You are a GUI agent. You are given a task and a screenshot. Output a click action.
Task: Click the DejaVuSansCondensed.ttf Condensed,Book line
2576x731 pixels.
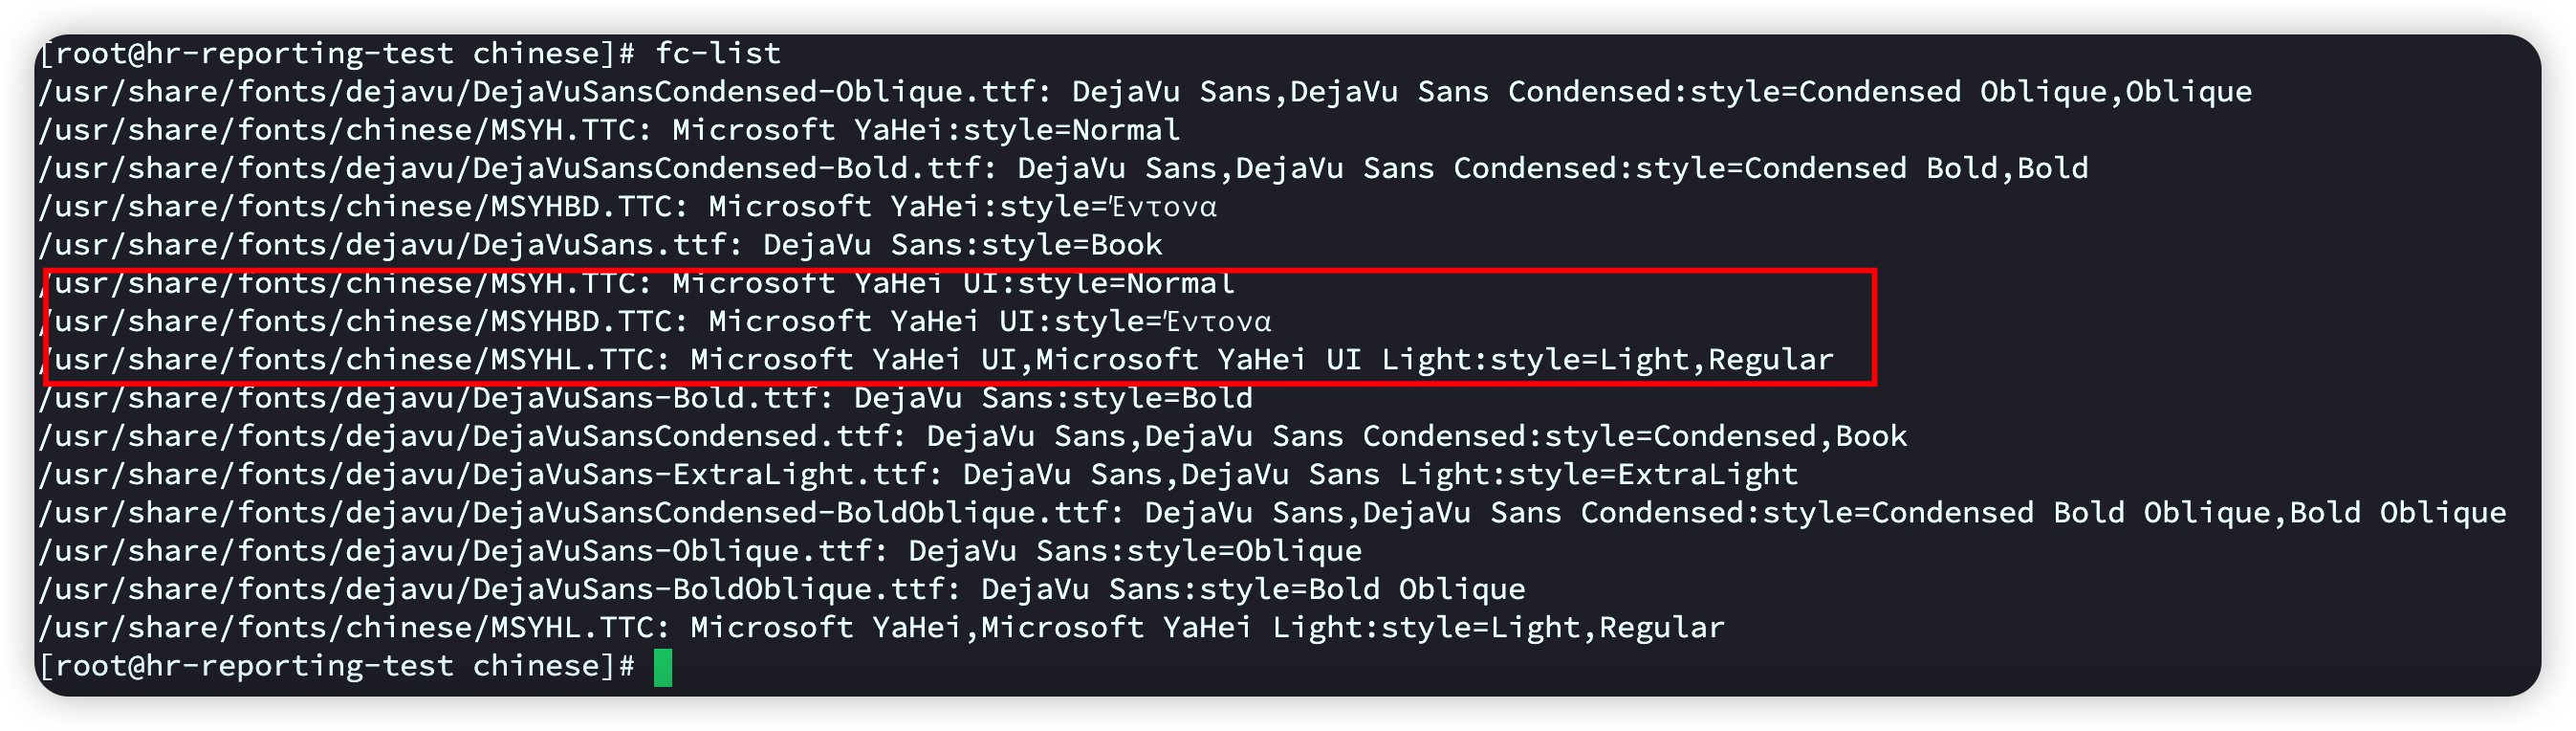[973, 437]
